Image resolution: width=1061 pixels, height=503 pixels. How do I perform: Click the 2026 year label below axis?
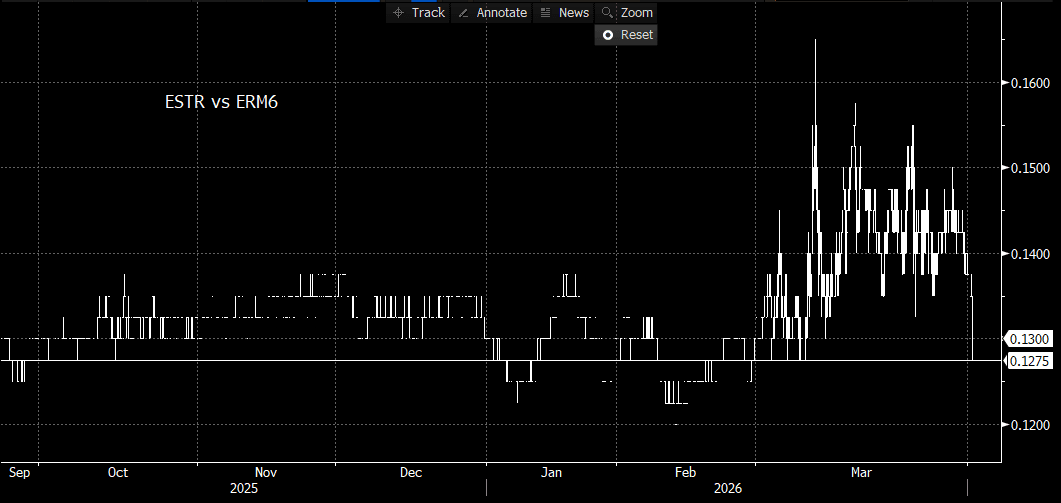pyautogui.click(x=726, y=489)
